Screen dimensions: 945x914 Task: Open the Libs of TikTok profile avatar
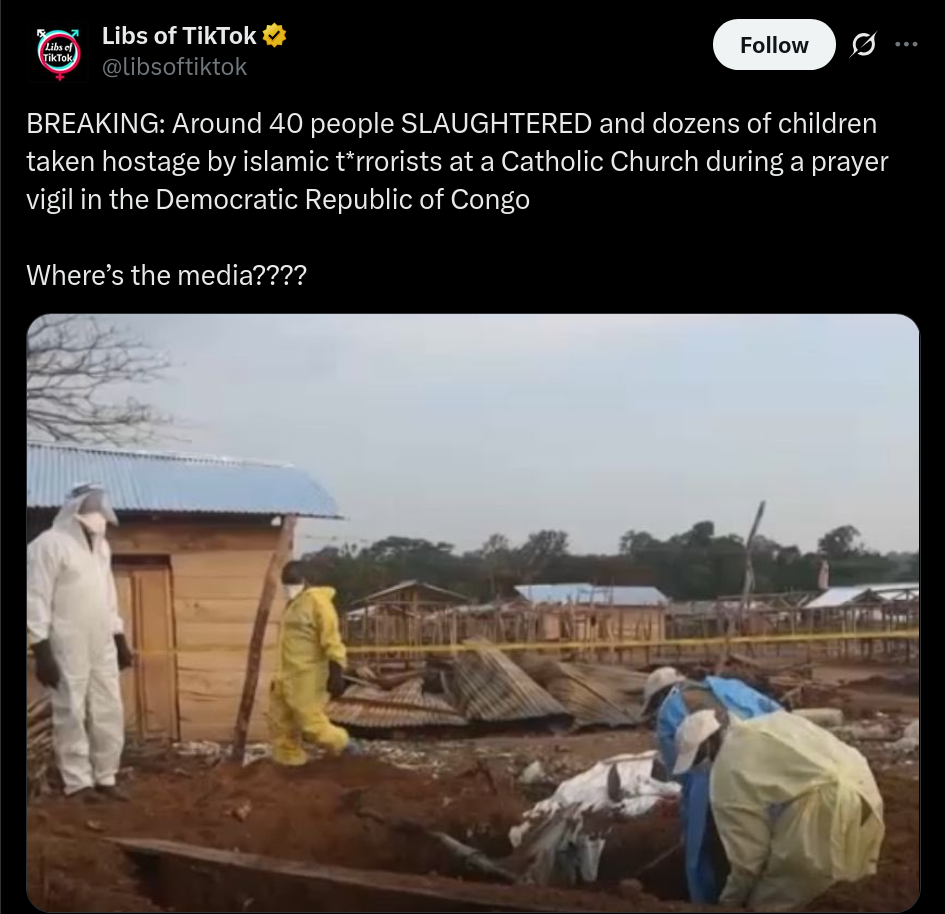point(59,53)
